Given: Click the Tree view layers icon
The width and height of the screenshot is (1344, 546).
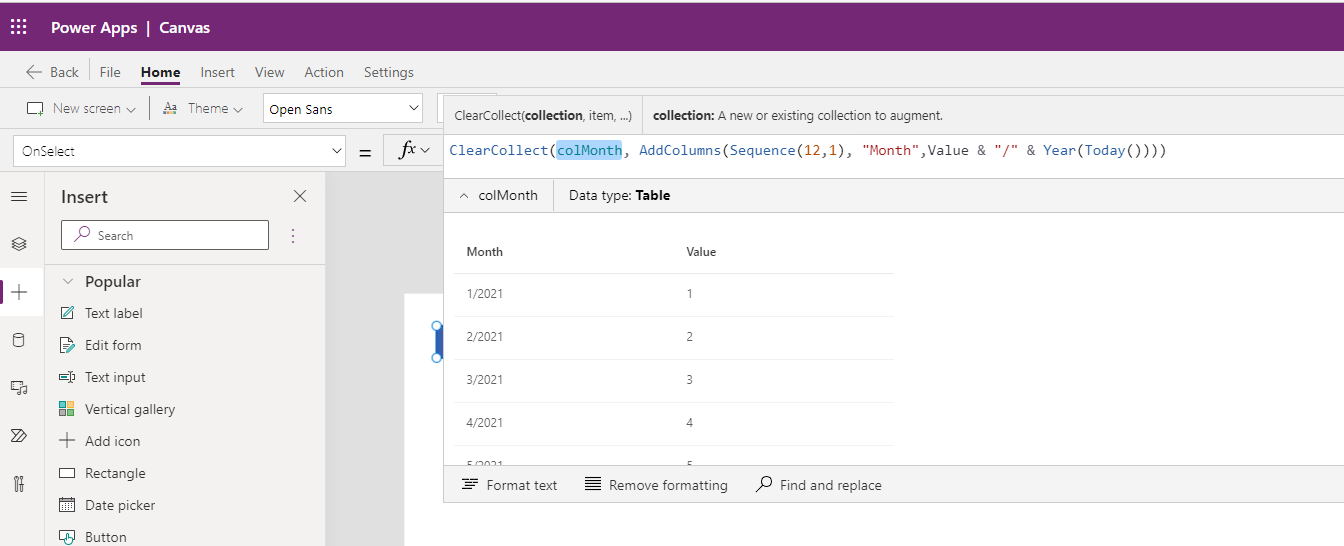Looking at the screenshot, I should 19,244.
